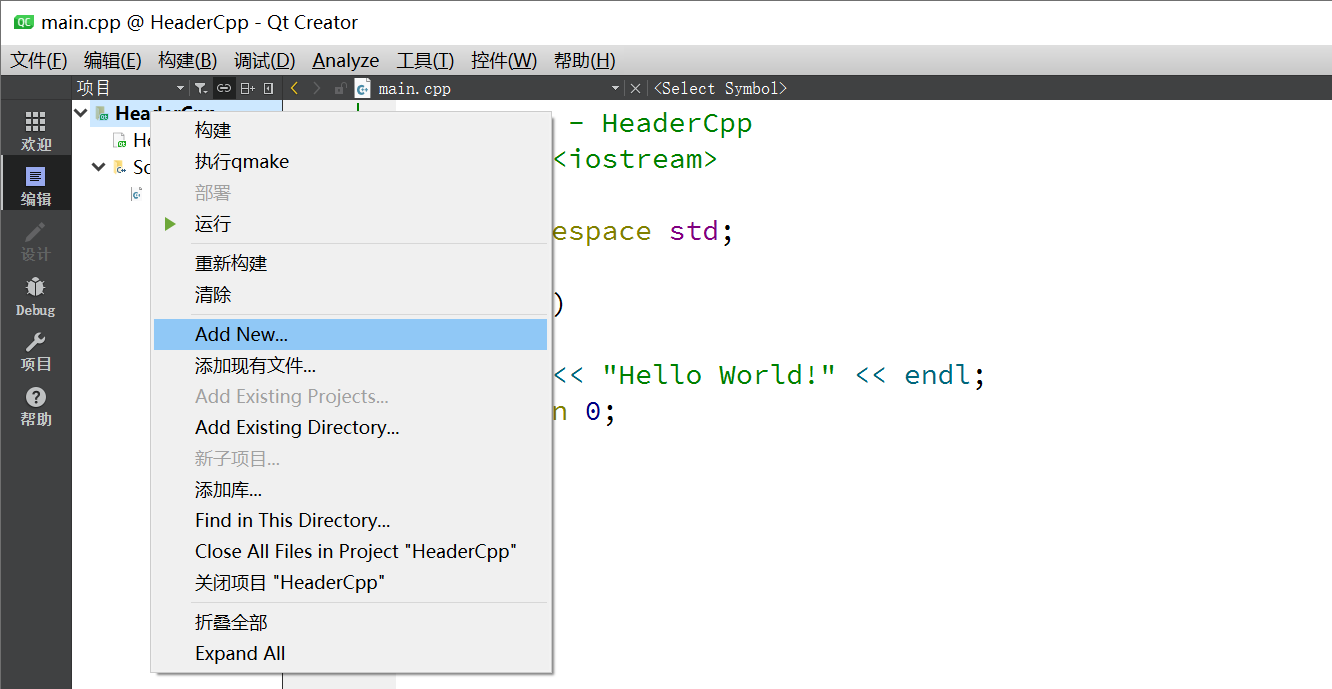Viewport: 1332px width, 689px height.
Task: Click the close side panel icon
Action: click(269, 88)
